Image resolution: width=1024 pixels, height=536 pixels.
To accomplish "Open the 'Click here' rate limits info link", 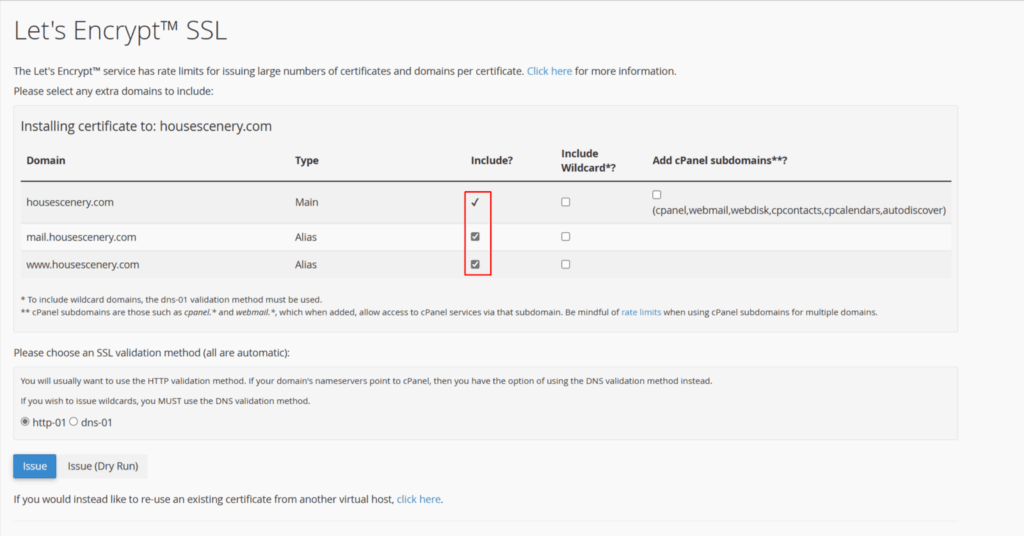I will (x=549, y=71).
